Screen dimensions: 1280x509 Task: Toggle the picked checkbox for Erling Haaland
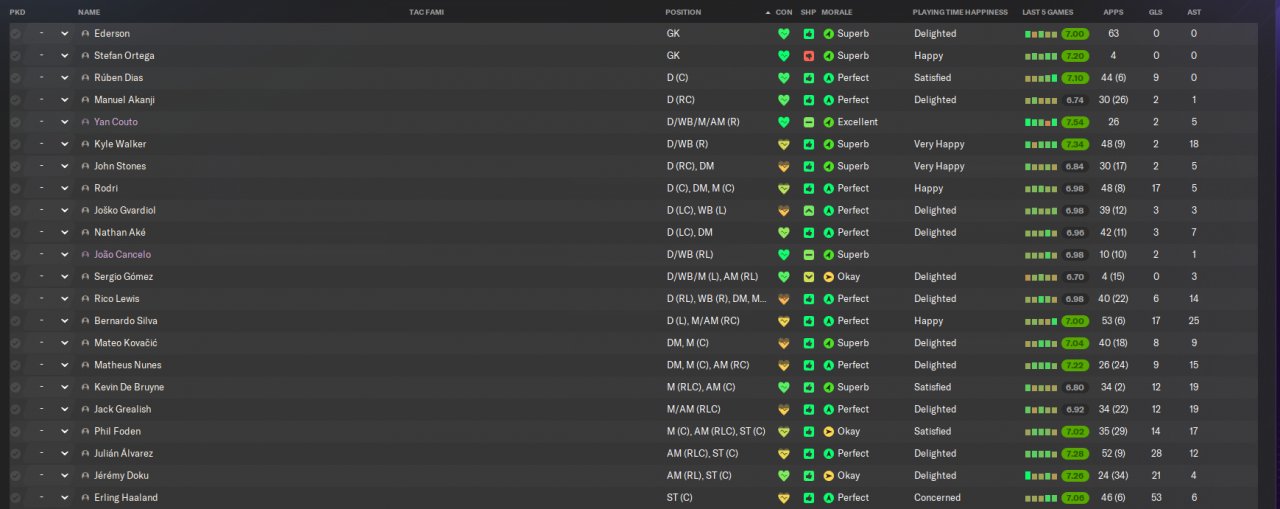(15, 497)
